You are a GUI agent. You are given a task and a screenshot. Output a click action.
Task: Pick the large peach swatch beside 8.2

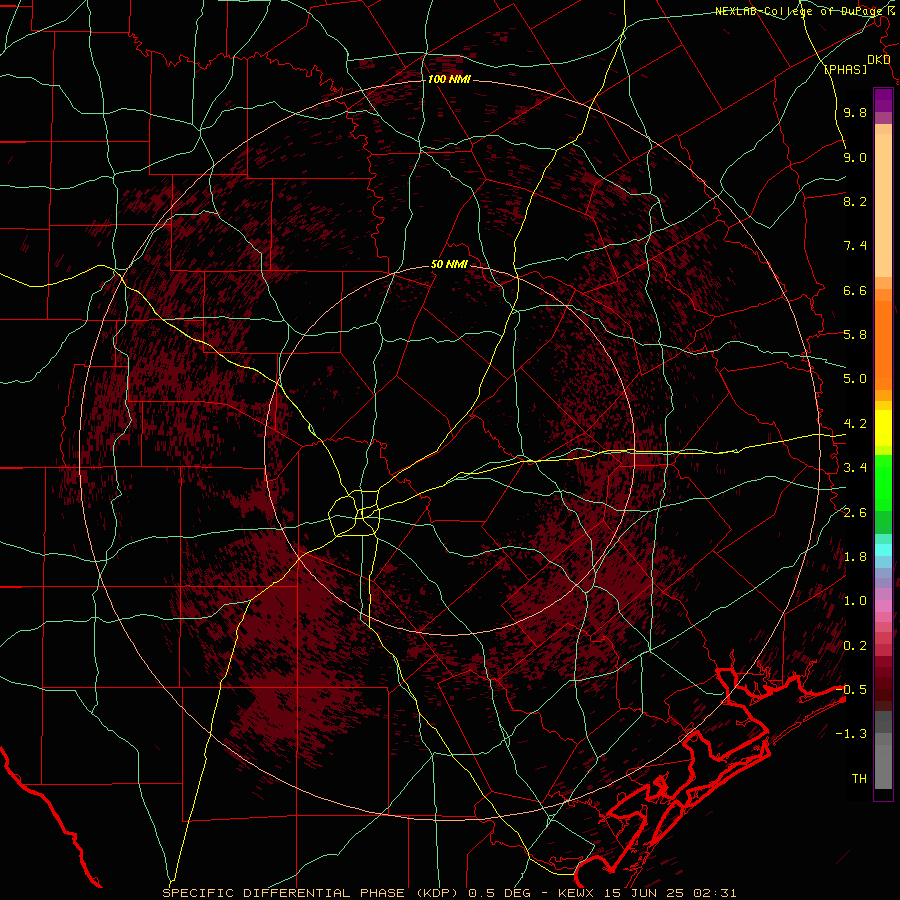883,205
